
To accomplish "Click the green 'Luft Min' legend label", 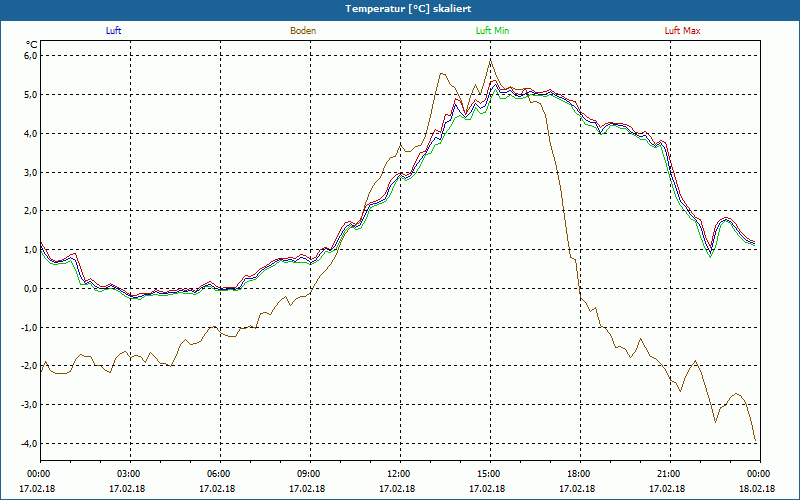I will (x=492, y=31).
